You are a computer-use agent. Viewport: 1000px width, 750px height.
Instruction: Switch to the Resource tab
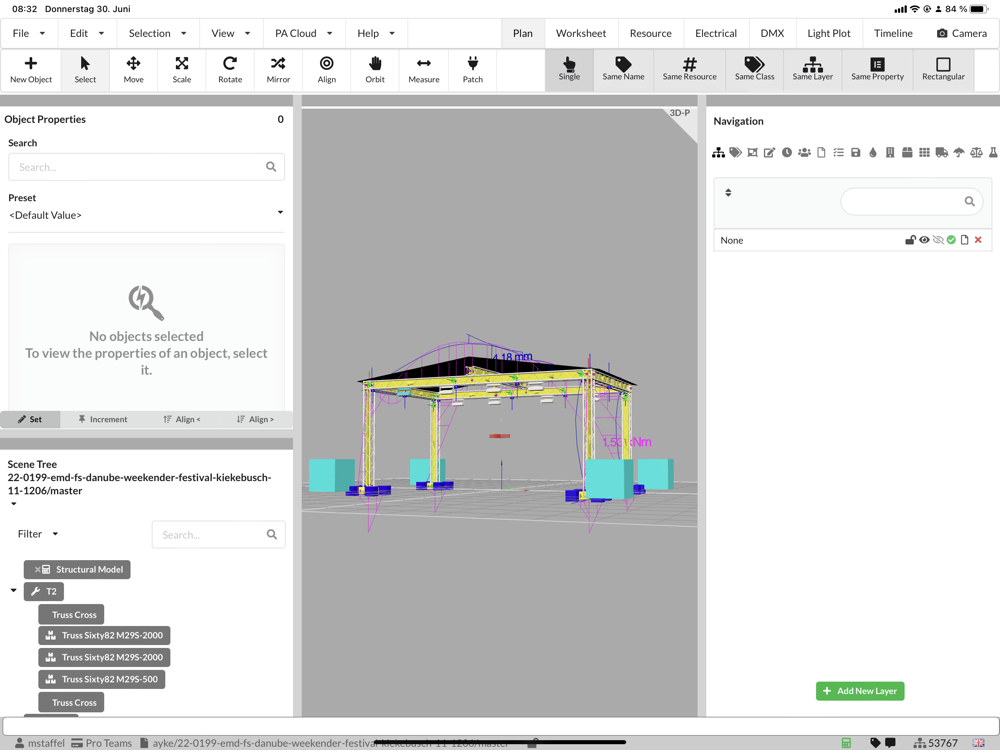[x=651, y=33]
